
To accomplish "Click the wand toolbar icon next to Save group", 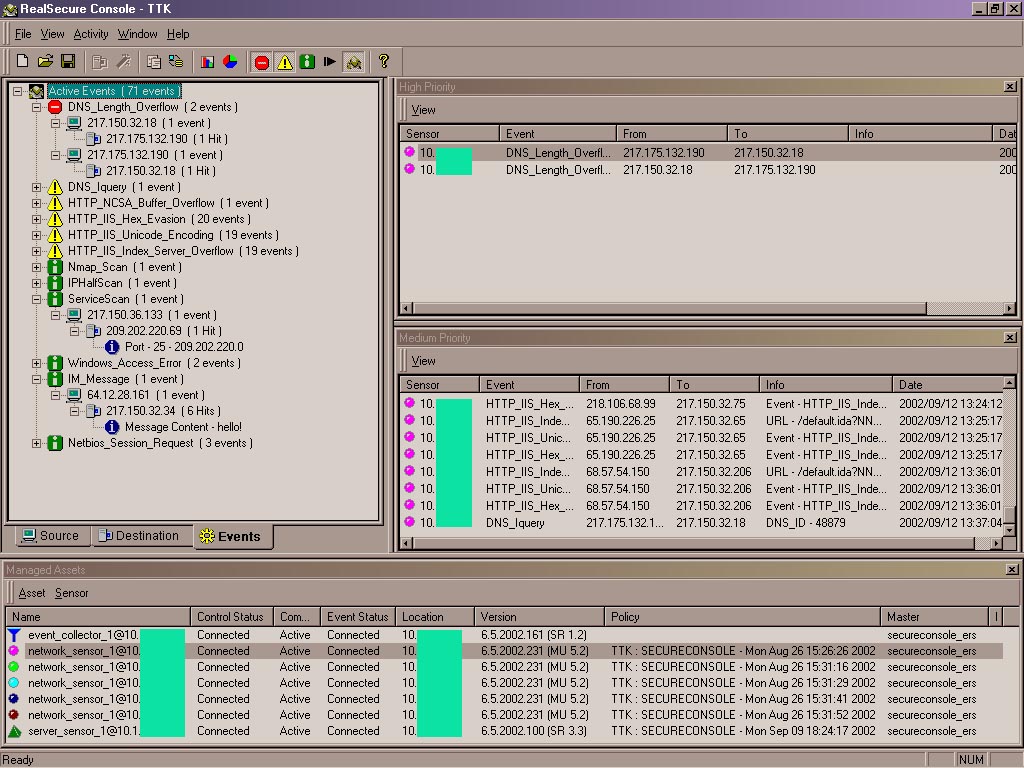I will (x=123, y=62).
